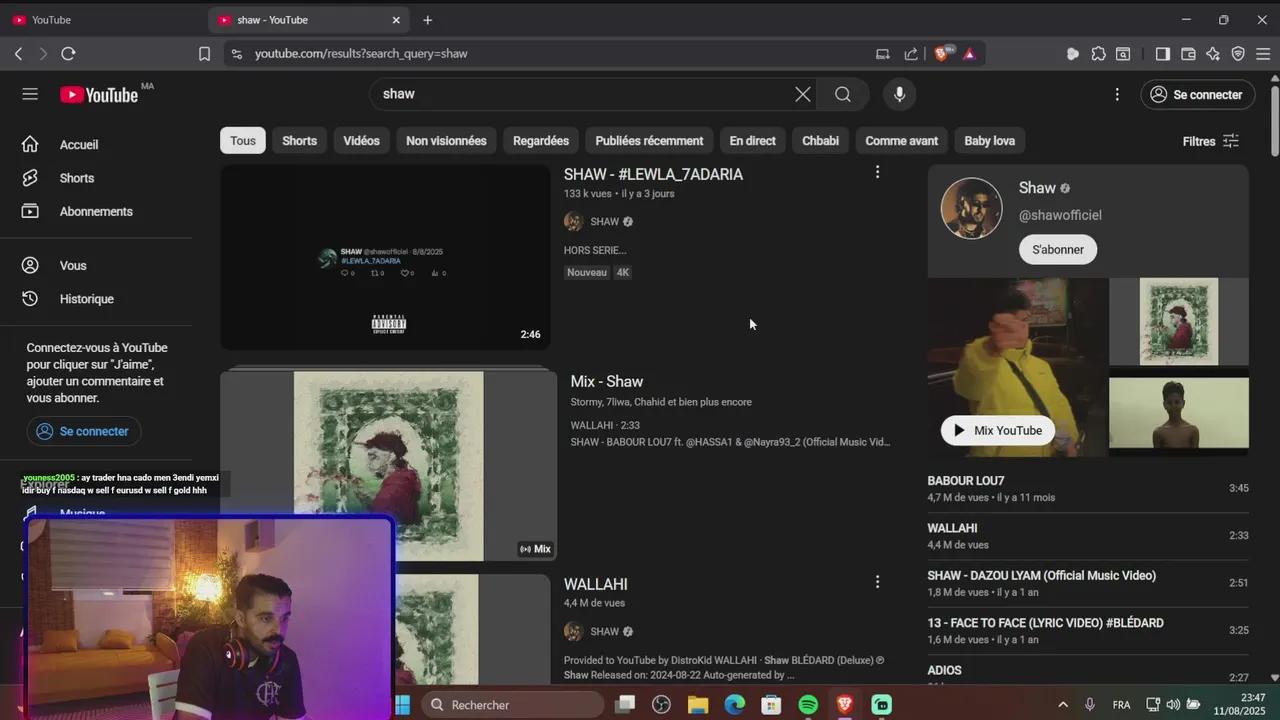Open the #LEWLA_7ADARIA video thumbnail

point(385,257)
